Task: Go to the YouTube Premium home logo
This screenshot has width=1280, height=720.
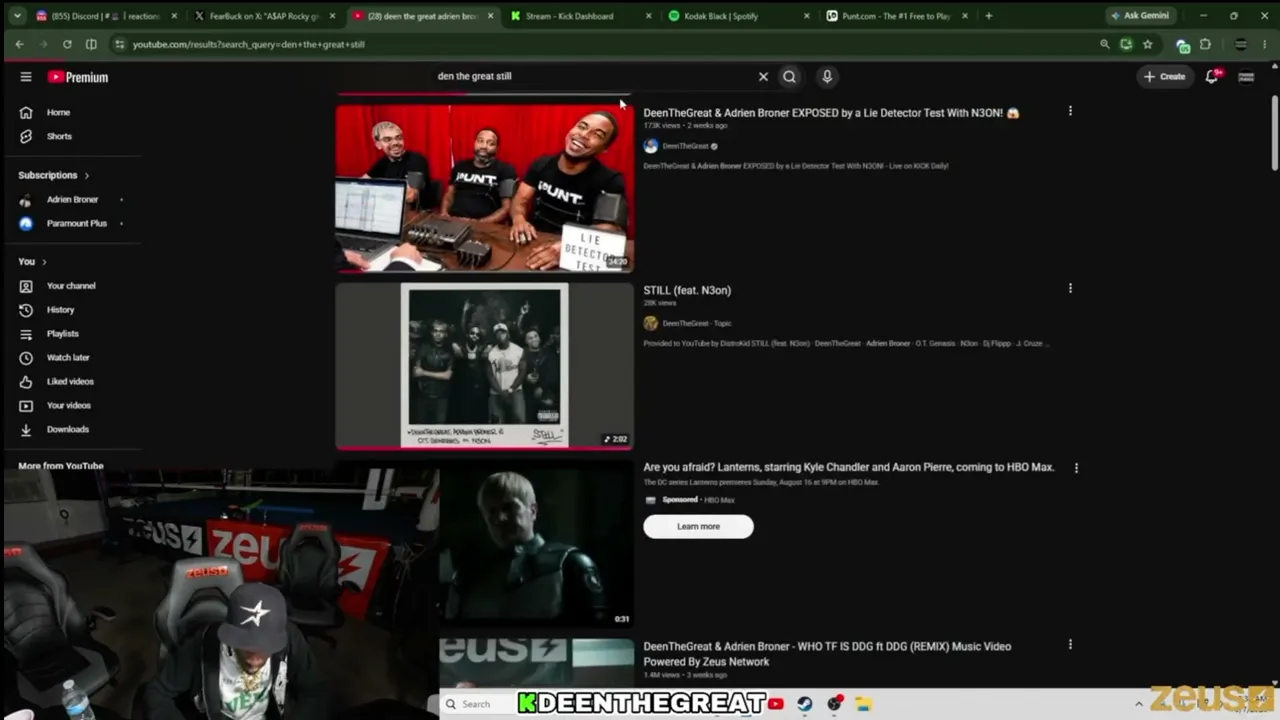Action: point(78,77)
